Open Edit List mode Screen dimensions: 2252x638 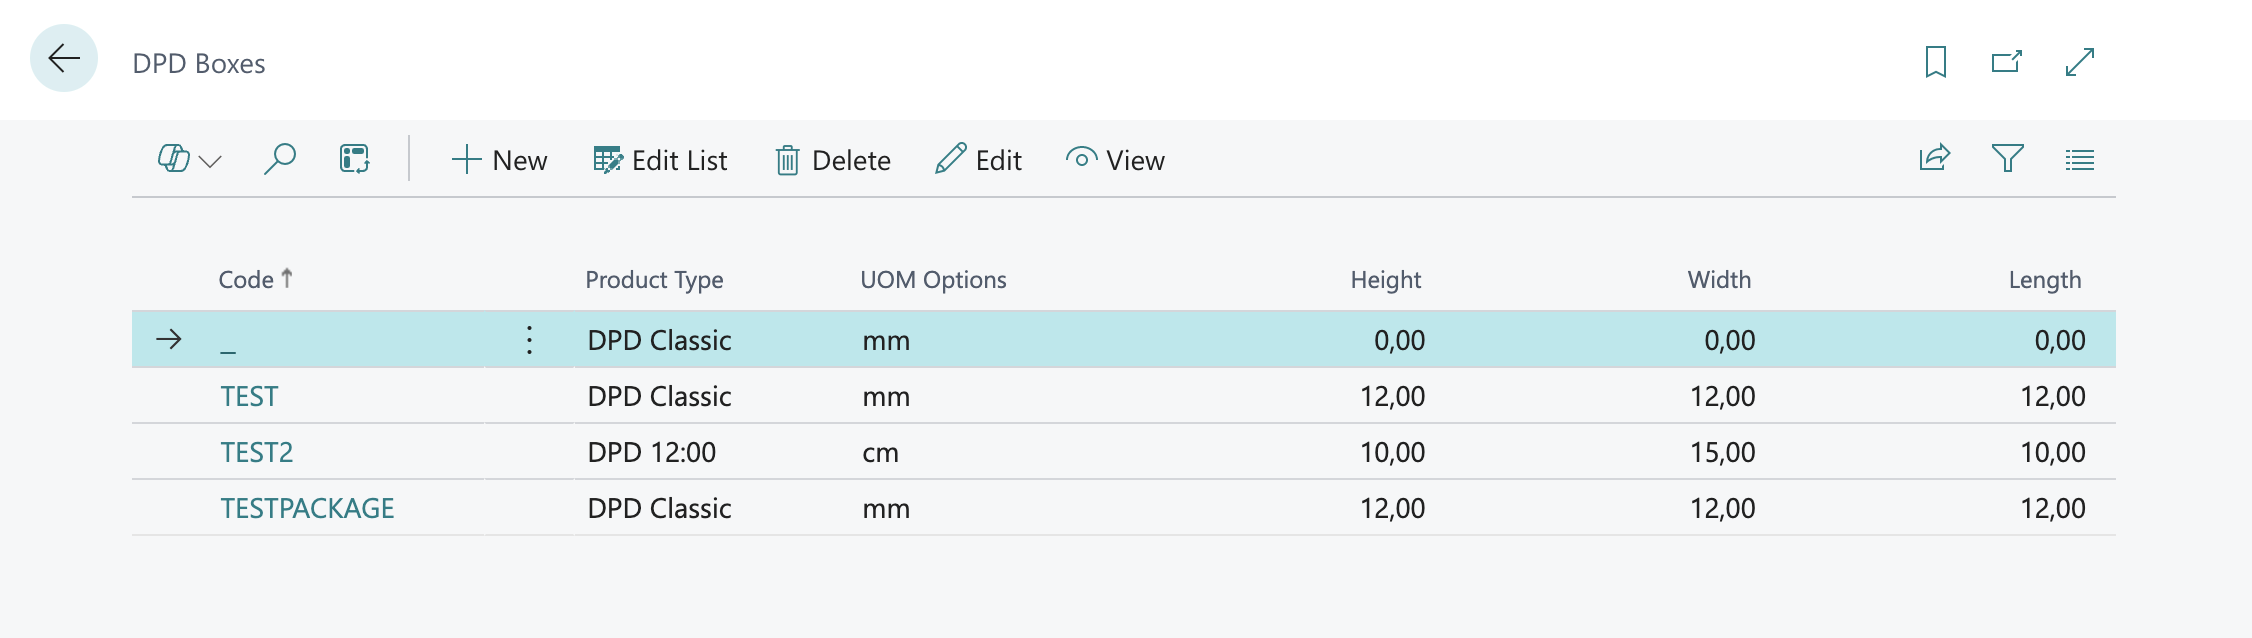(x=660, y=160)
